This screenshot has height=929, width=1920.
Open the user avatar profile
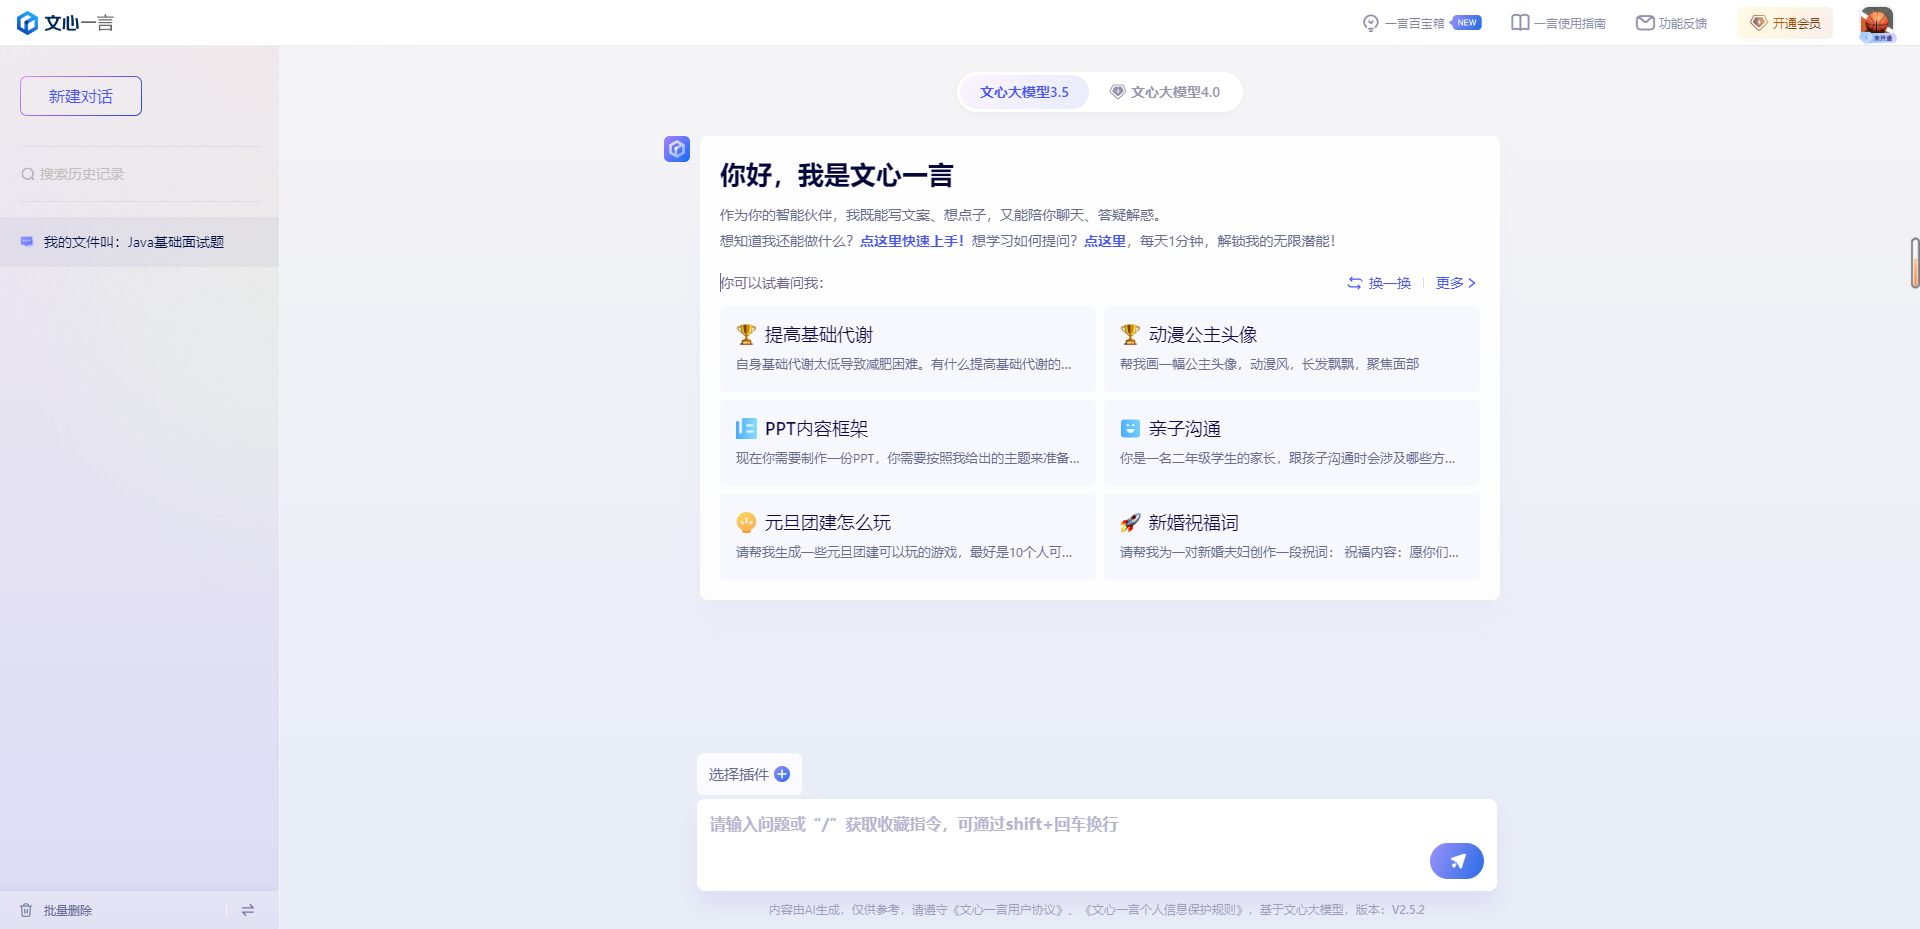(1877, 24)
